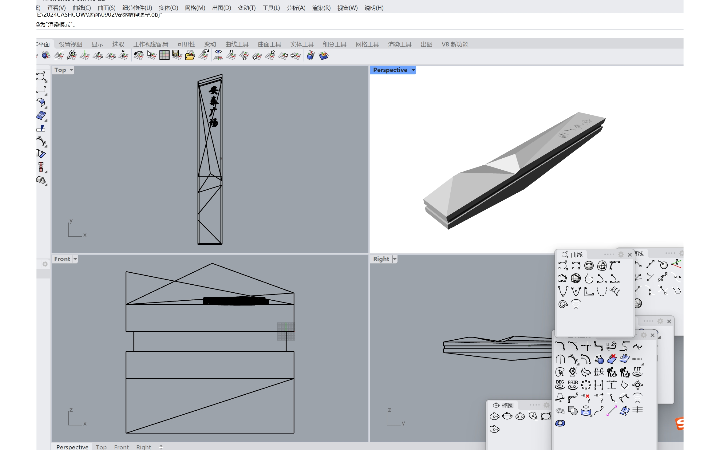Open the Top viewport title dropdown
Image resolution: width=720 pixels, height=450 pixels.
71,70
